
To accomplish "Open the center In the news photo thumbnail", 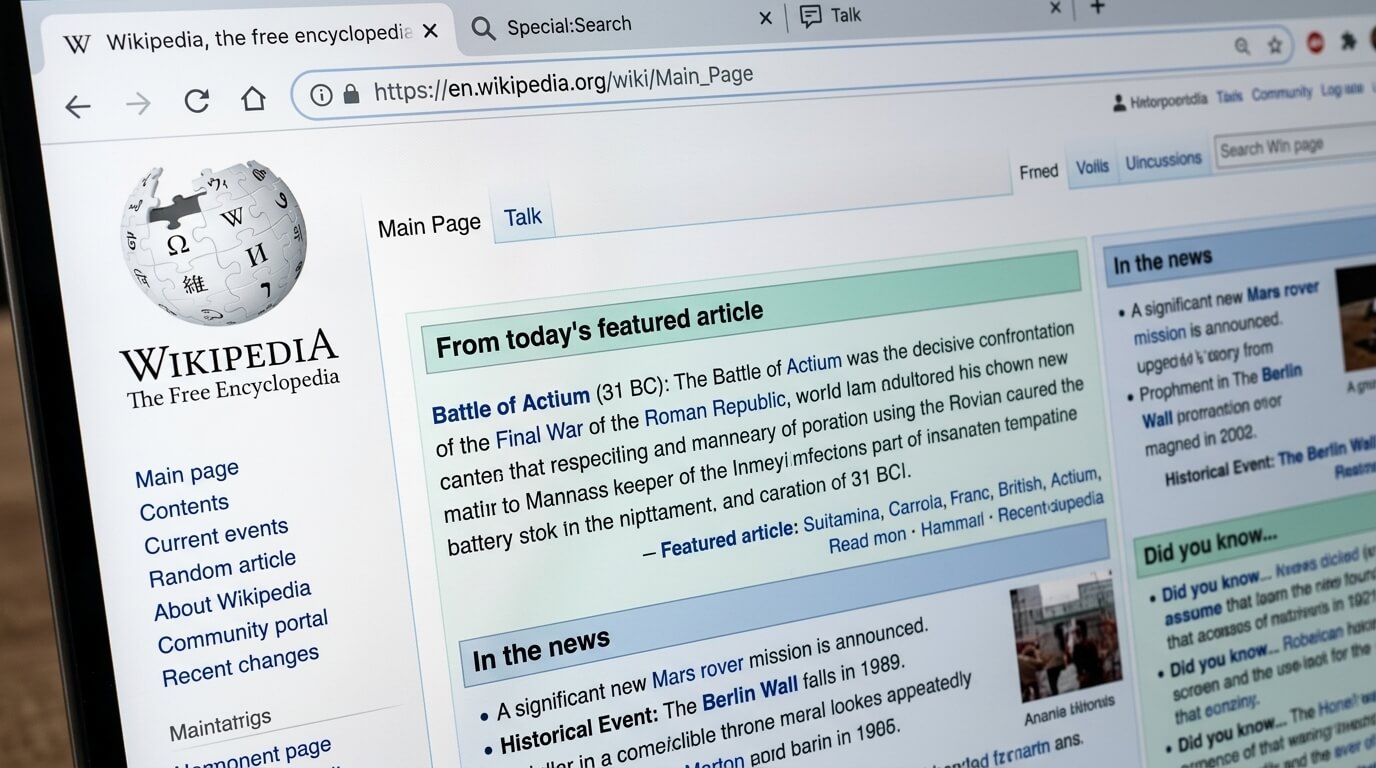I will pyautogui.click(x=1065, y=639).
